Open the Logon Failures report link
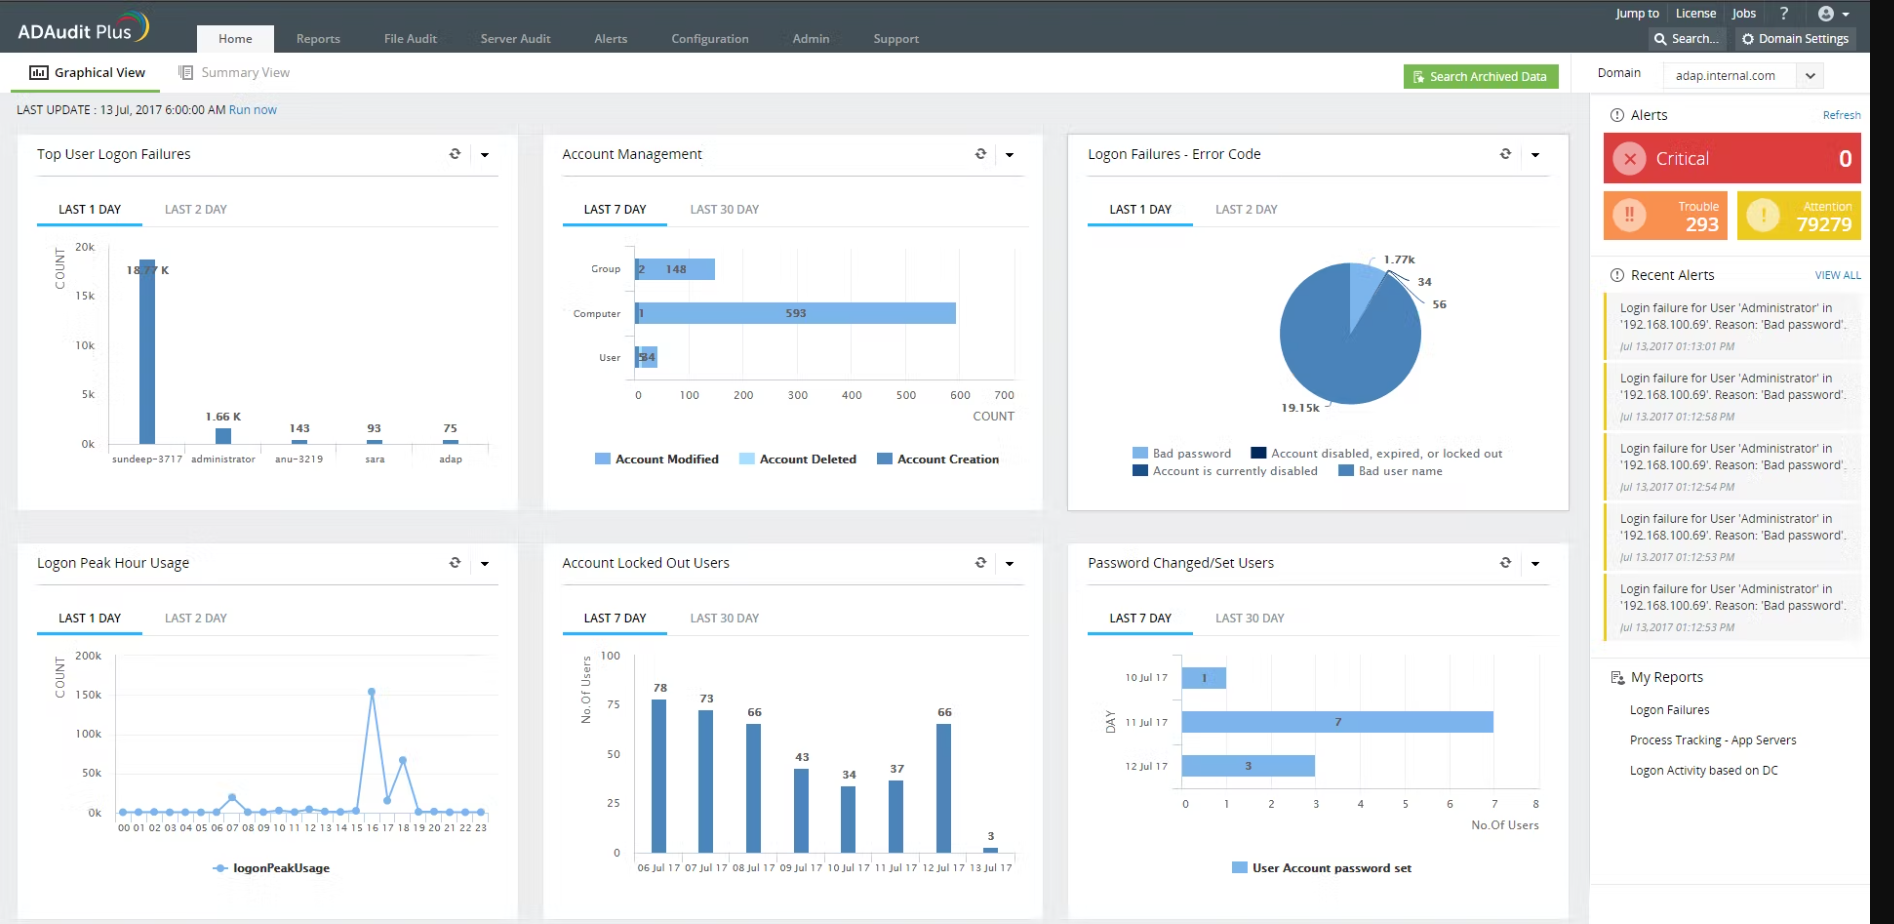The image size is (1894, 924). coord(1669,710)
